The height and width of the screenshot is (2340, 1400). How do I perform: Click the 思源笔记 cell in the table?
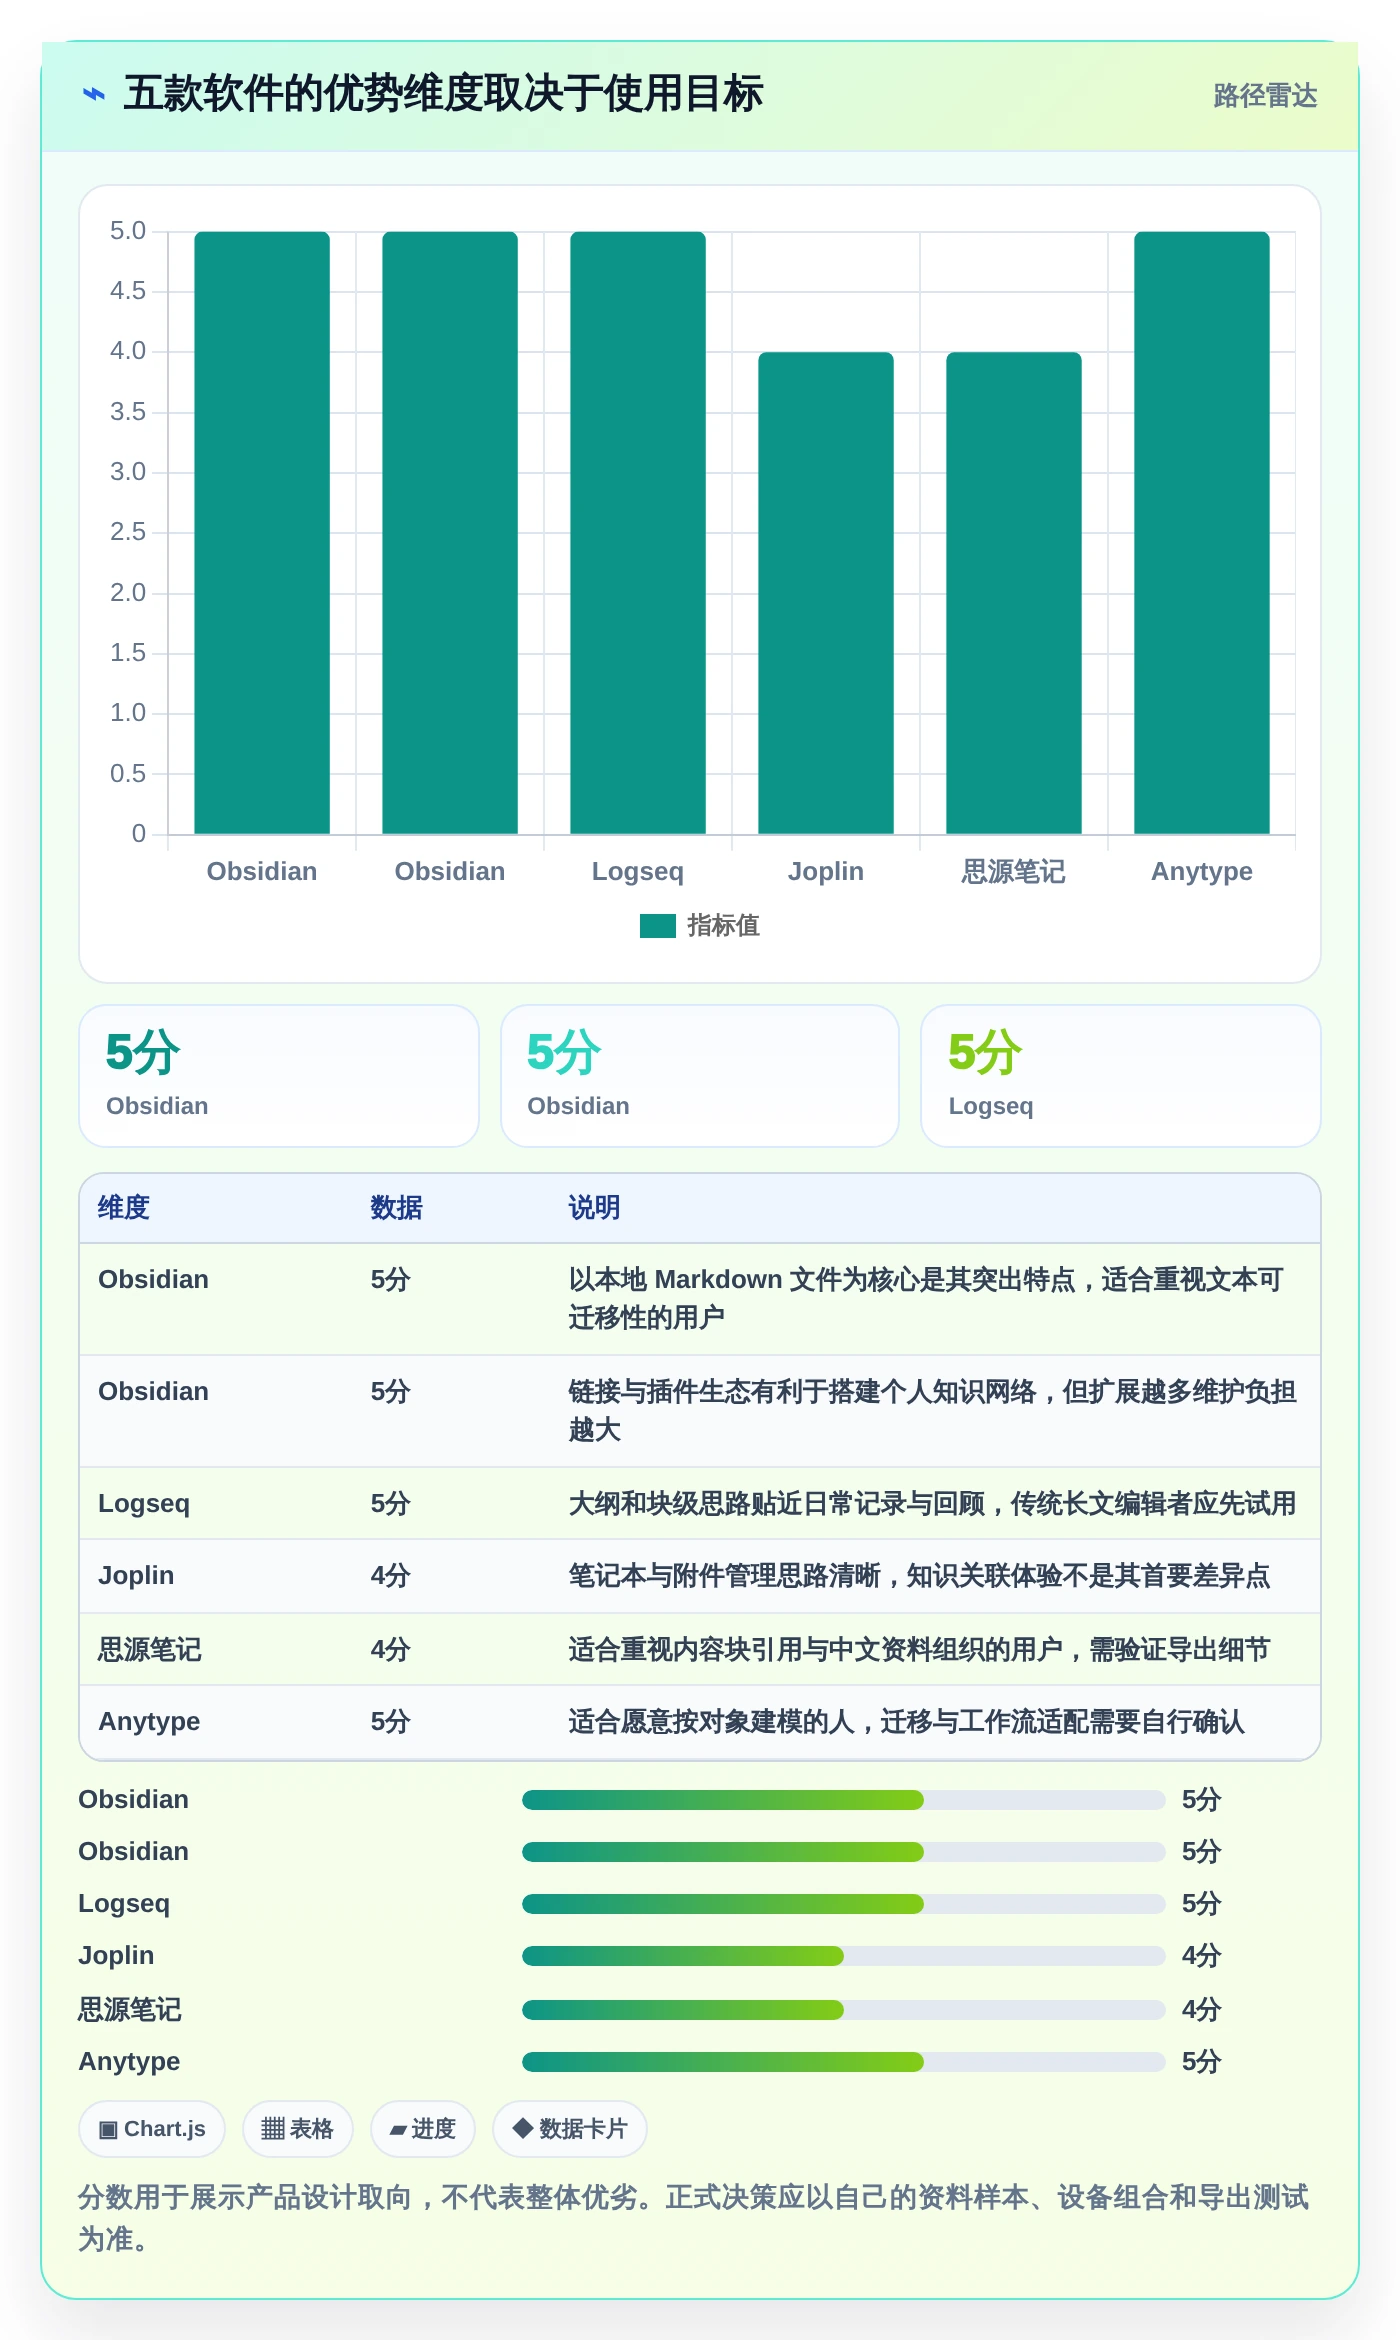(x=150, y=1650)
